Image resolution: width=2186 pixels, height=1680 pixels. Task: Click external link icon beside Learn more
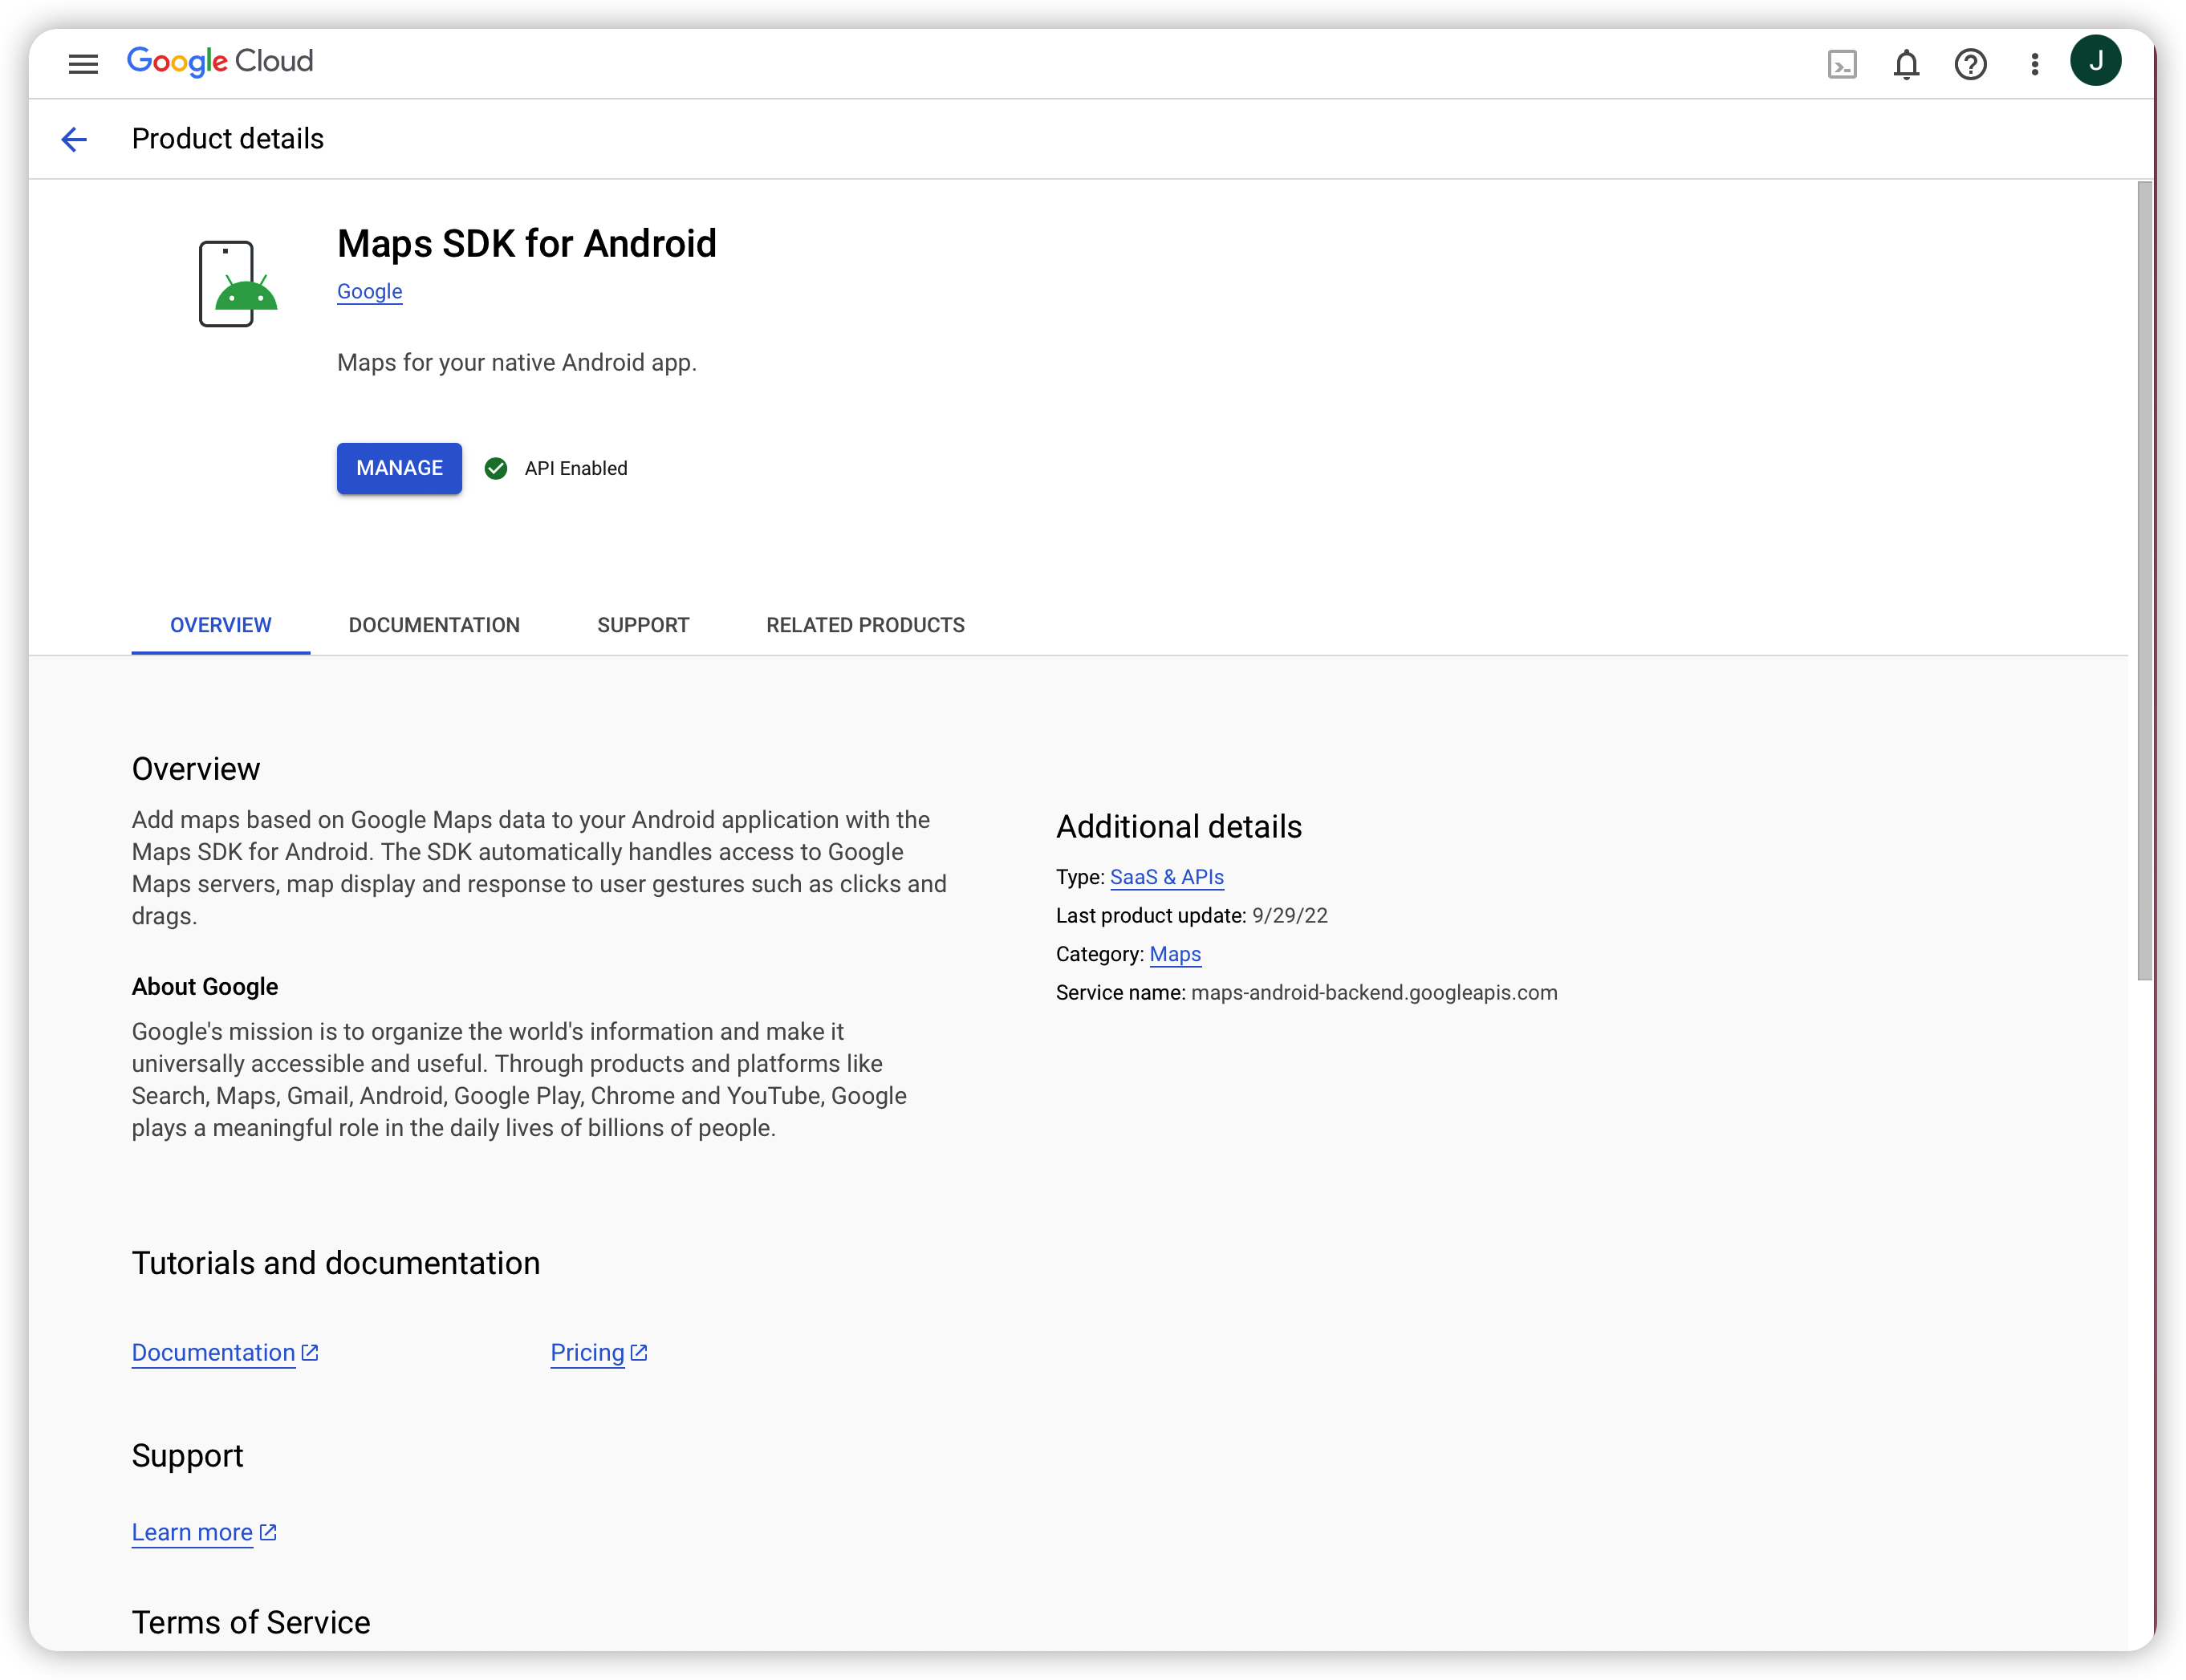point(268,1532)
